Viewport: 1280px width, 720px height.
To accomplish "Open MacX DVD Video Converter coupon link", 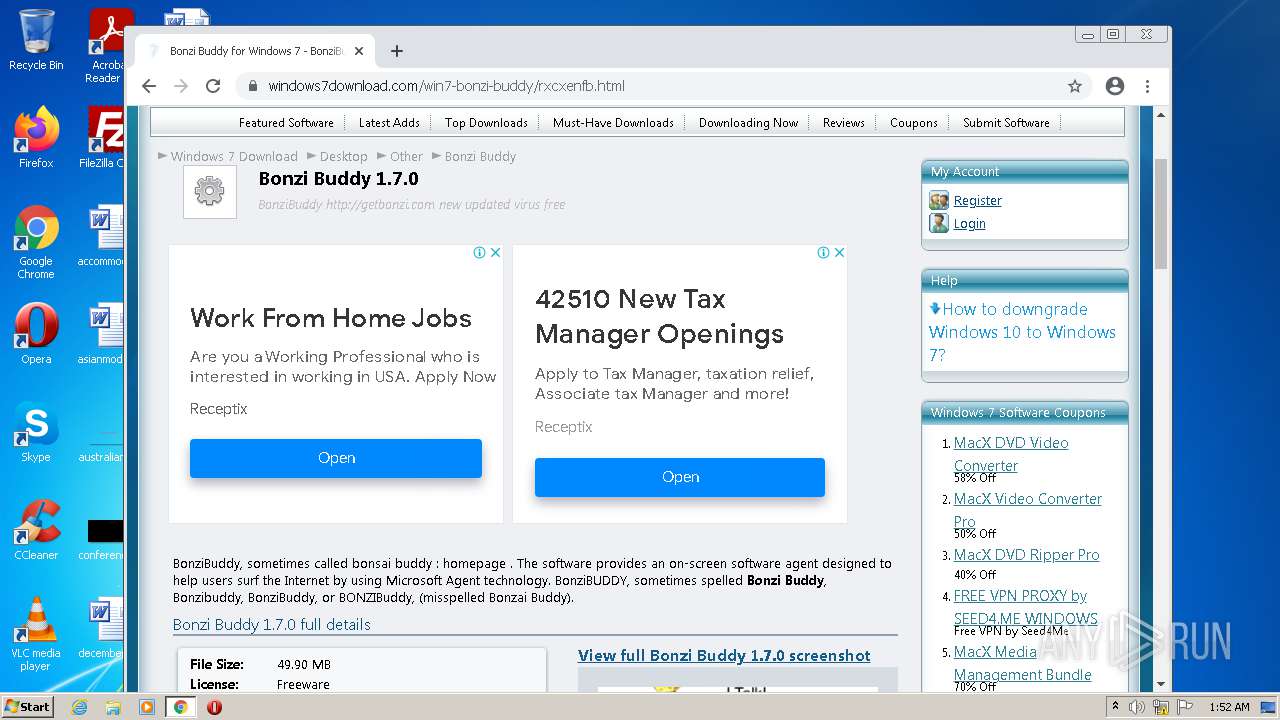I will (1011, 454).
